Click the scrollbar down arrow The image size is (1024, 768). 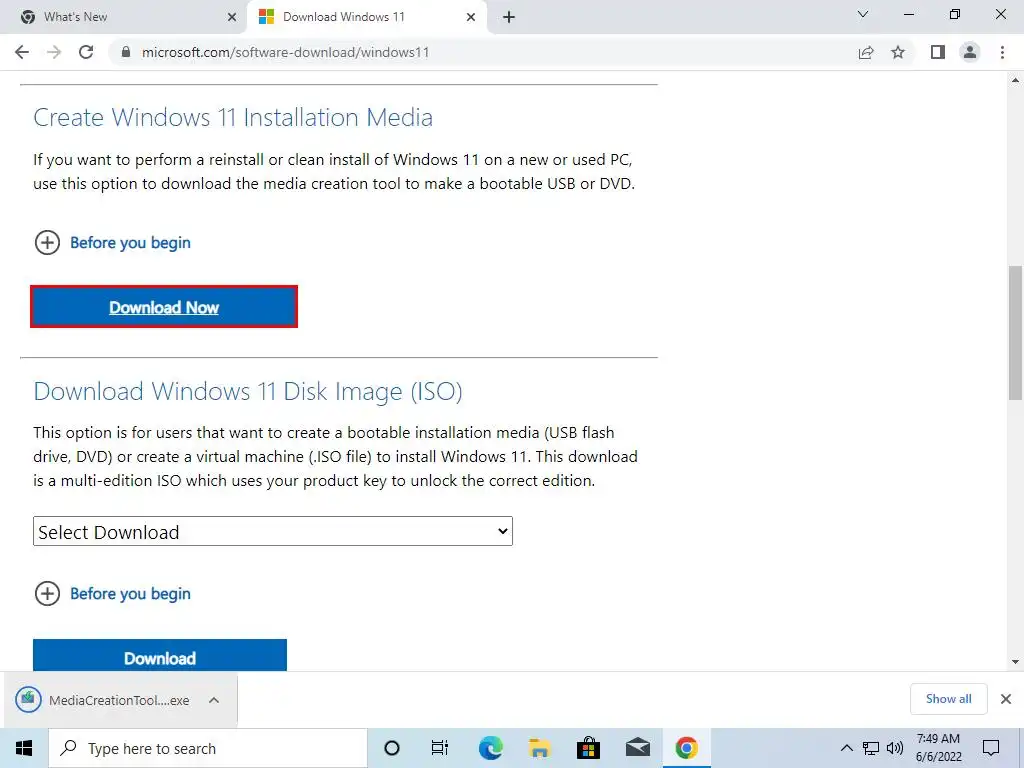tap(1015, 662)
